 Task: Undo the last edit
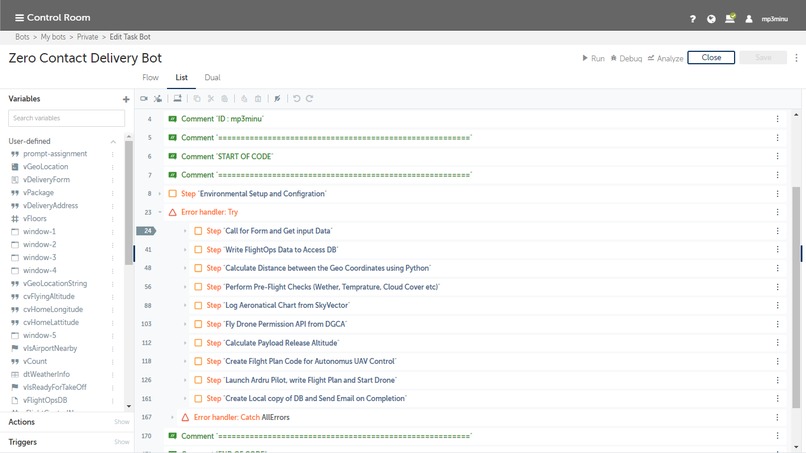[297, 99]
